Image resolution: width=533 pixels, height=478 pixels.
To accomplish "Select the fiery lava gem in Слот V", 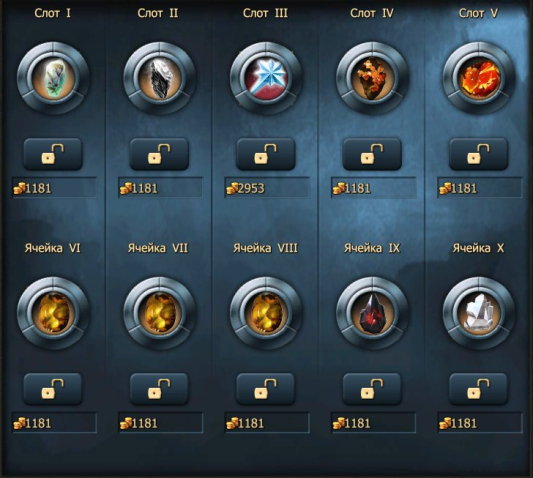I will click(x=479, y=78).
